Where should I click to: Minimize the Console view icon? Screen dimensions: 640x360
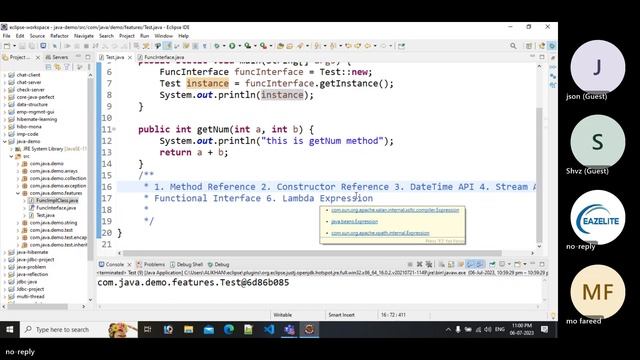(x=533, y=264)
